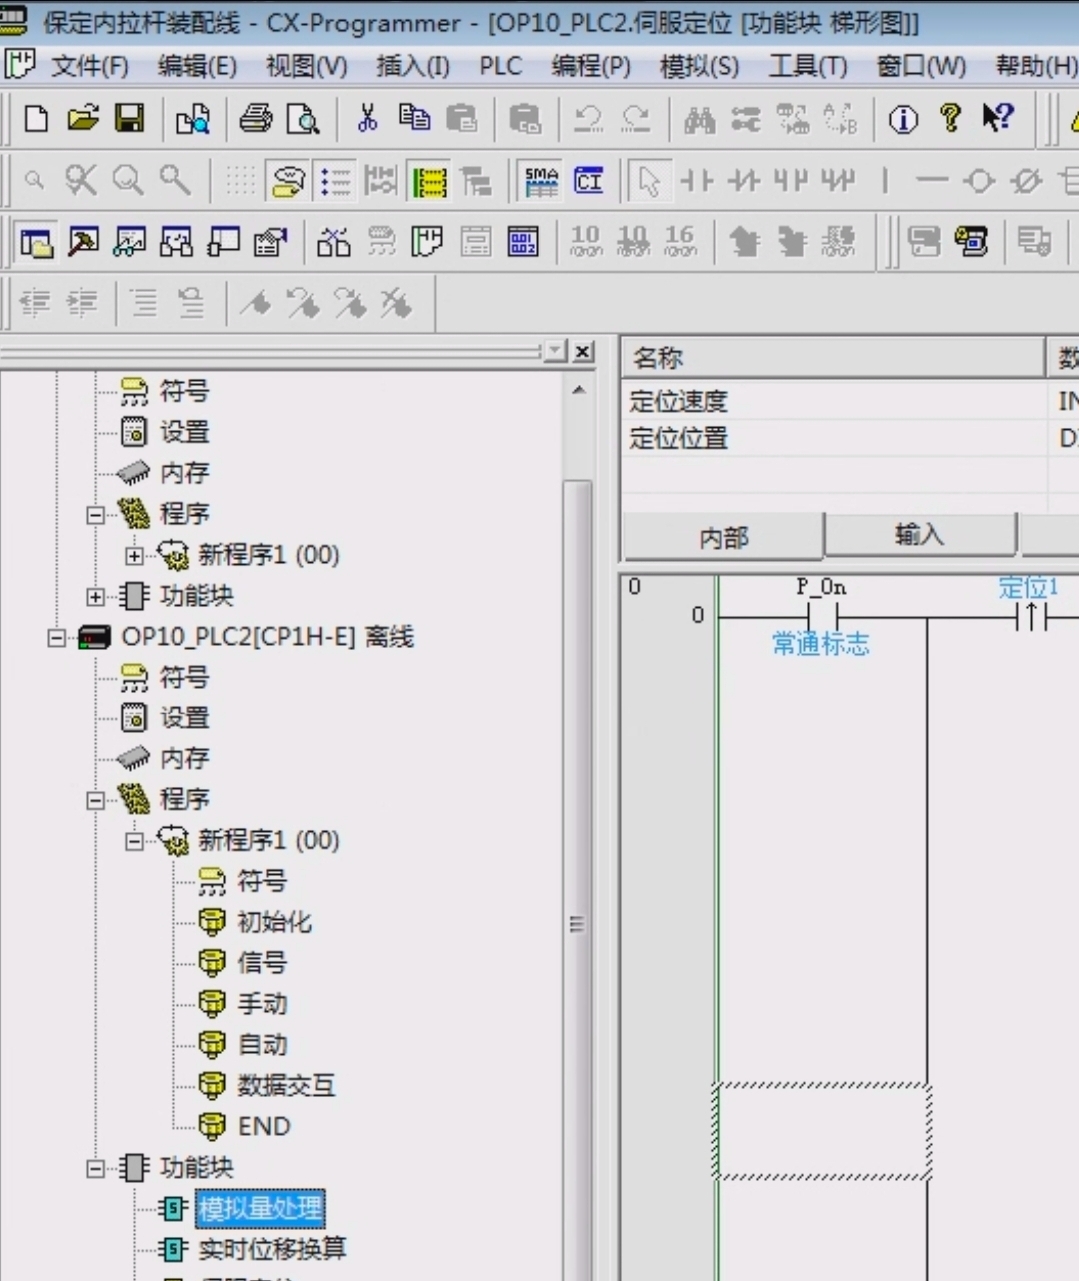Click the Print icon in the toolbar

point(256,119)
